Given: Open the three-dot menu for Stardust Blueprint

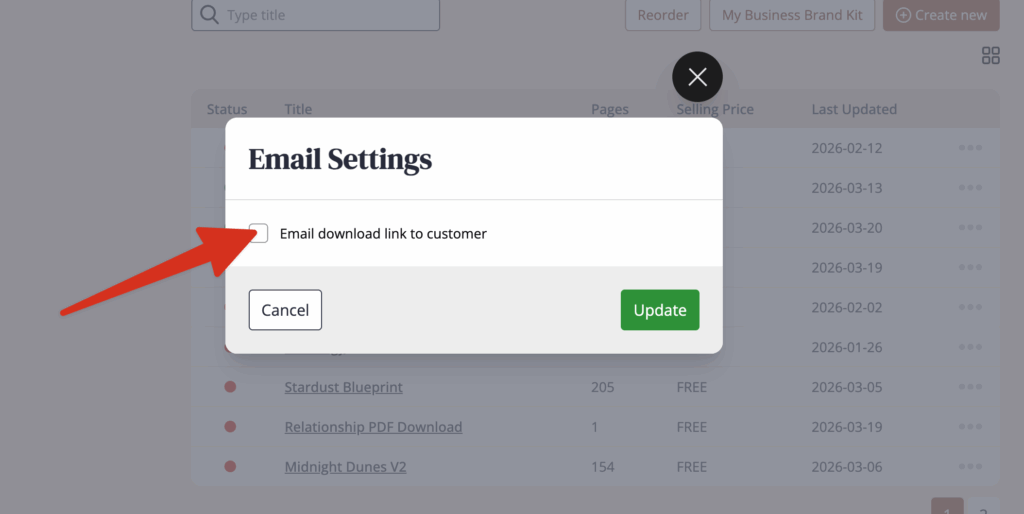Looking at the screenshot, I should pyautogui.click(x=969, y=387).
